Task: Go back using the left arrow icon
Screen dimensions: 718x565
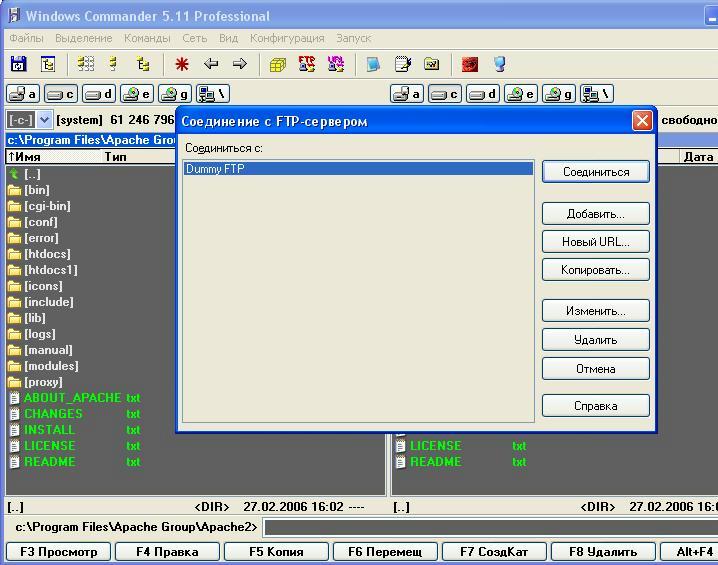Action: coord(211,64)
